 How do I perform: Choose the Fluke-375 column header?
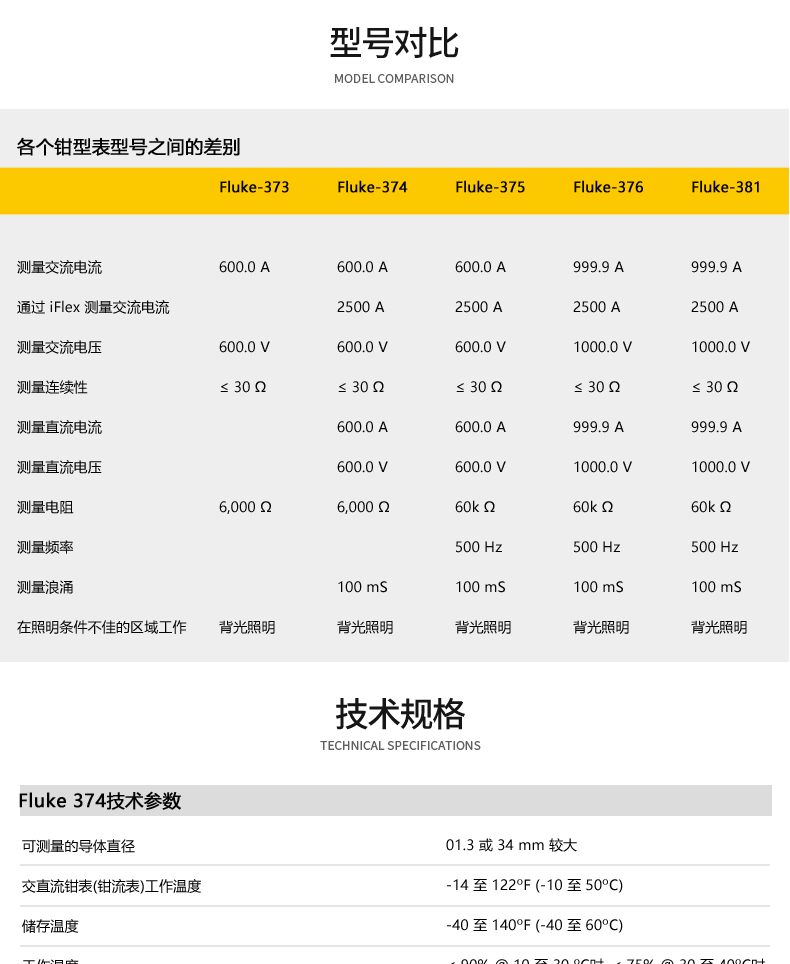coord(490,187)
